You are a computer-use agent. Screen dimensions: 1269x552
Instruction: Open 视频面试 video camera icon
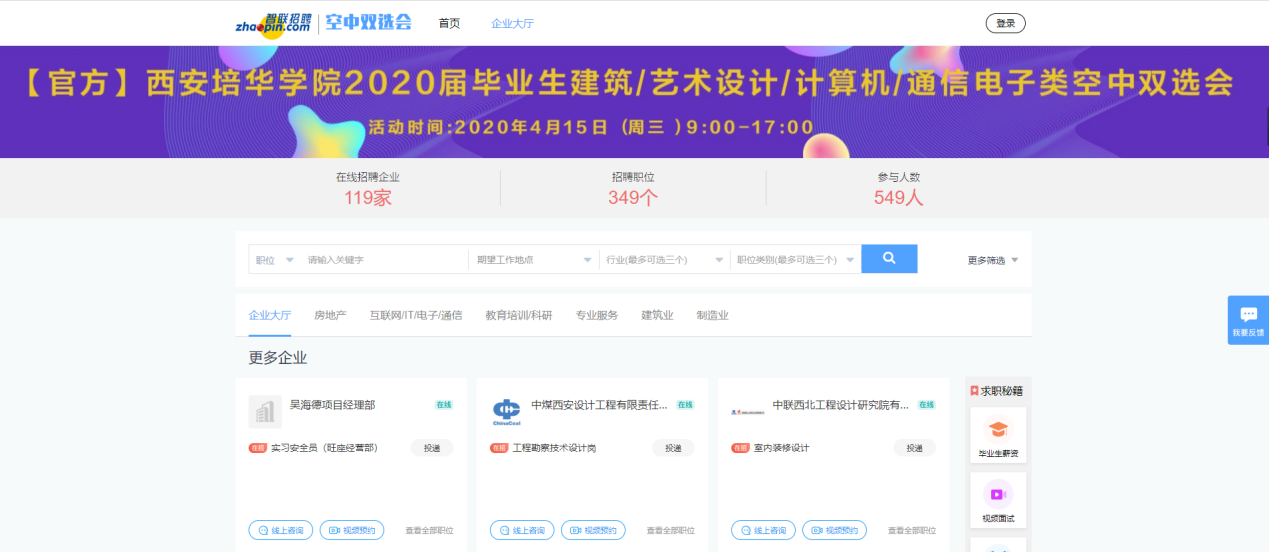[998, 494]
